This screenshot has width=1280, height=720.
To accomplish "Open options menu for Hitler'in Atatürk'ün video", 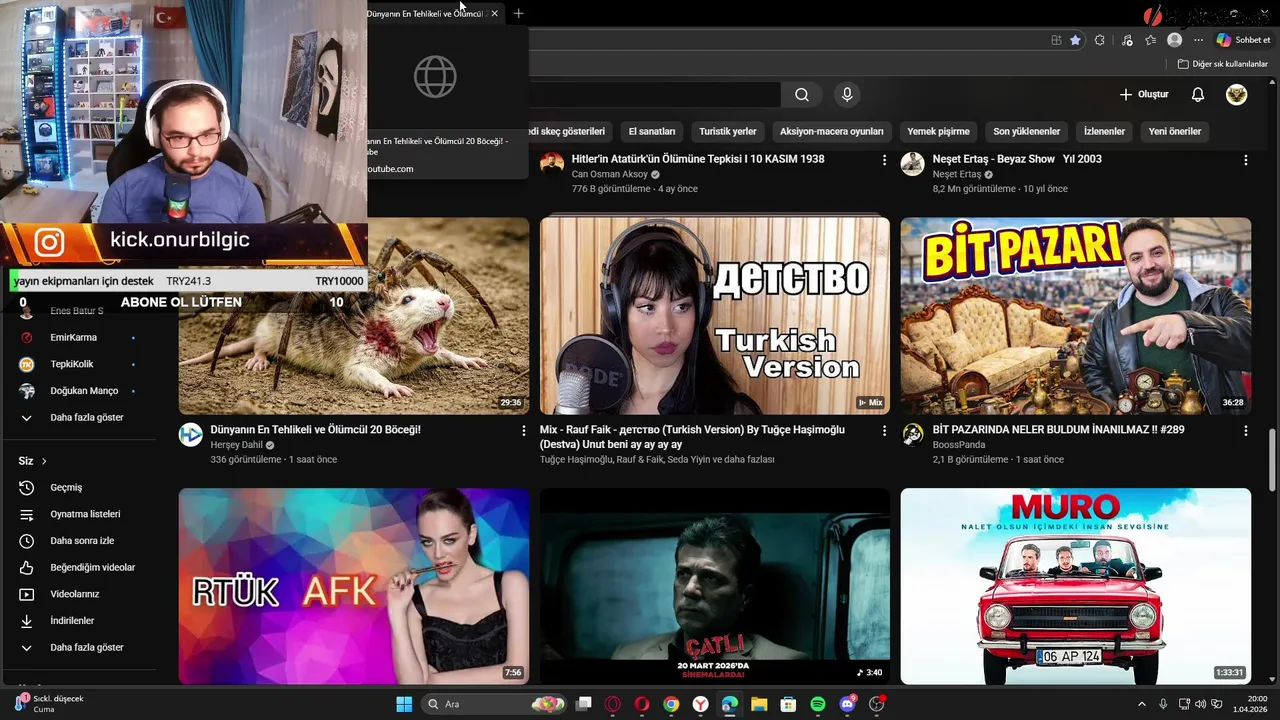I will tap(884, 160).
